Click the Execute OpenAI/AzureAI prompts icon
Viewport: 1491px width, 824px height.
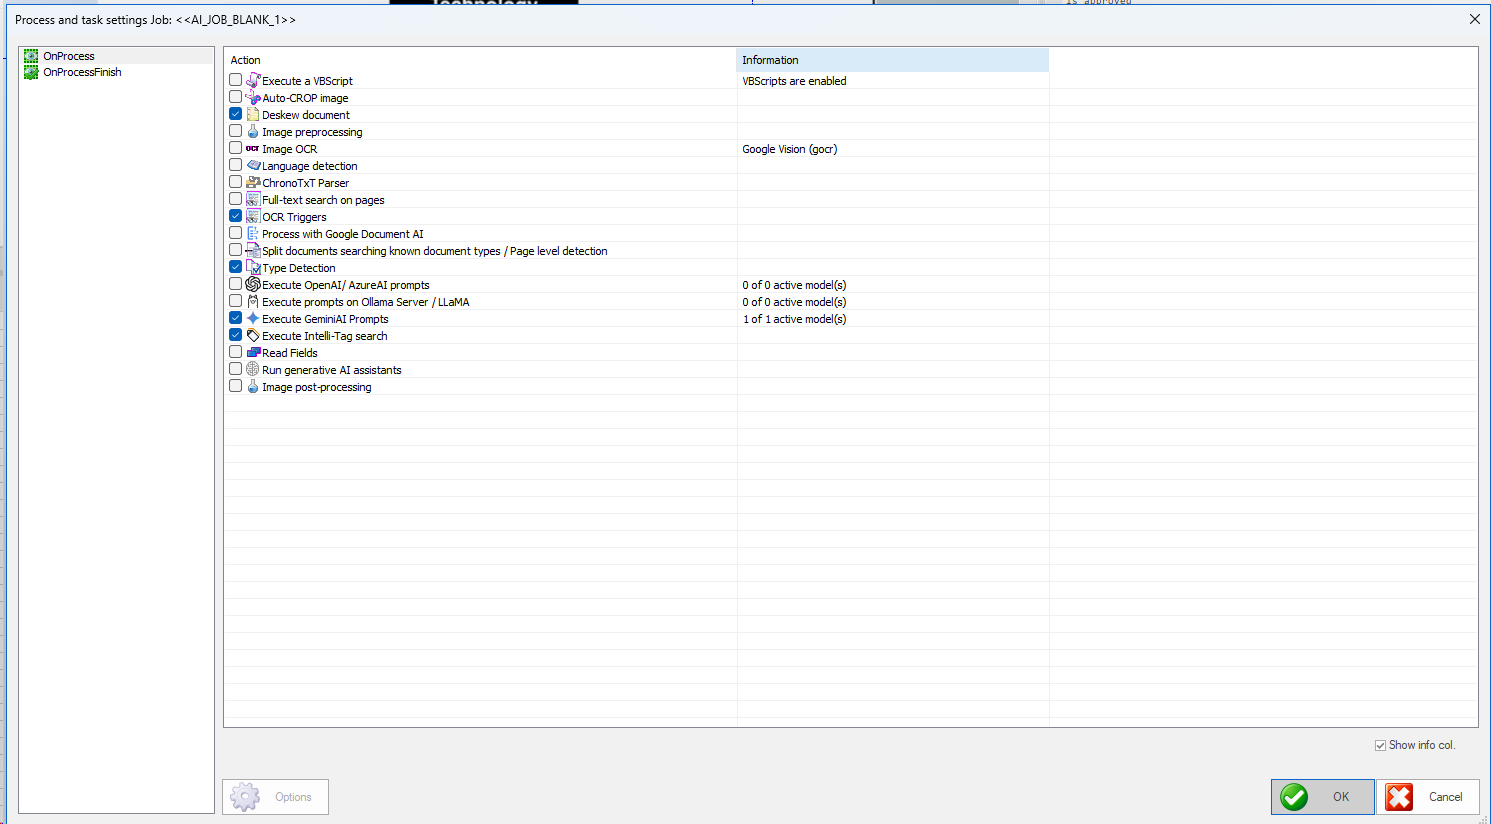[253, 285]
